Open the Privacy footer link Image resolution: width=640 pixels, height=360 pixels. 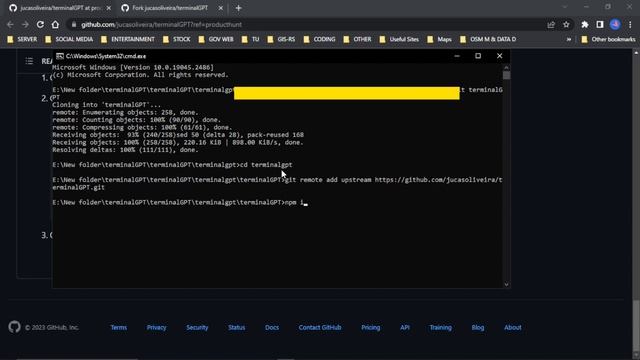coord(156,327)
